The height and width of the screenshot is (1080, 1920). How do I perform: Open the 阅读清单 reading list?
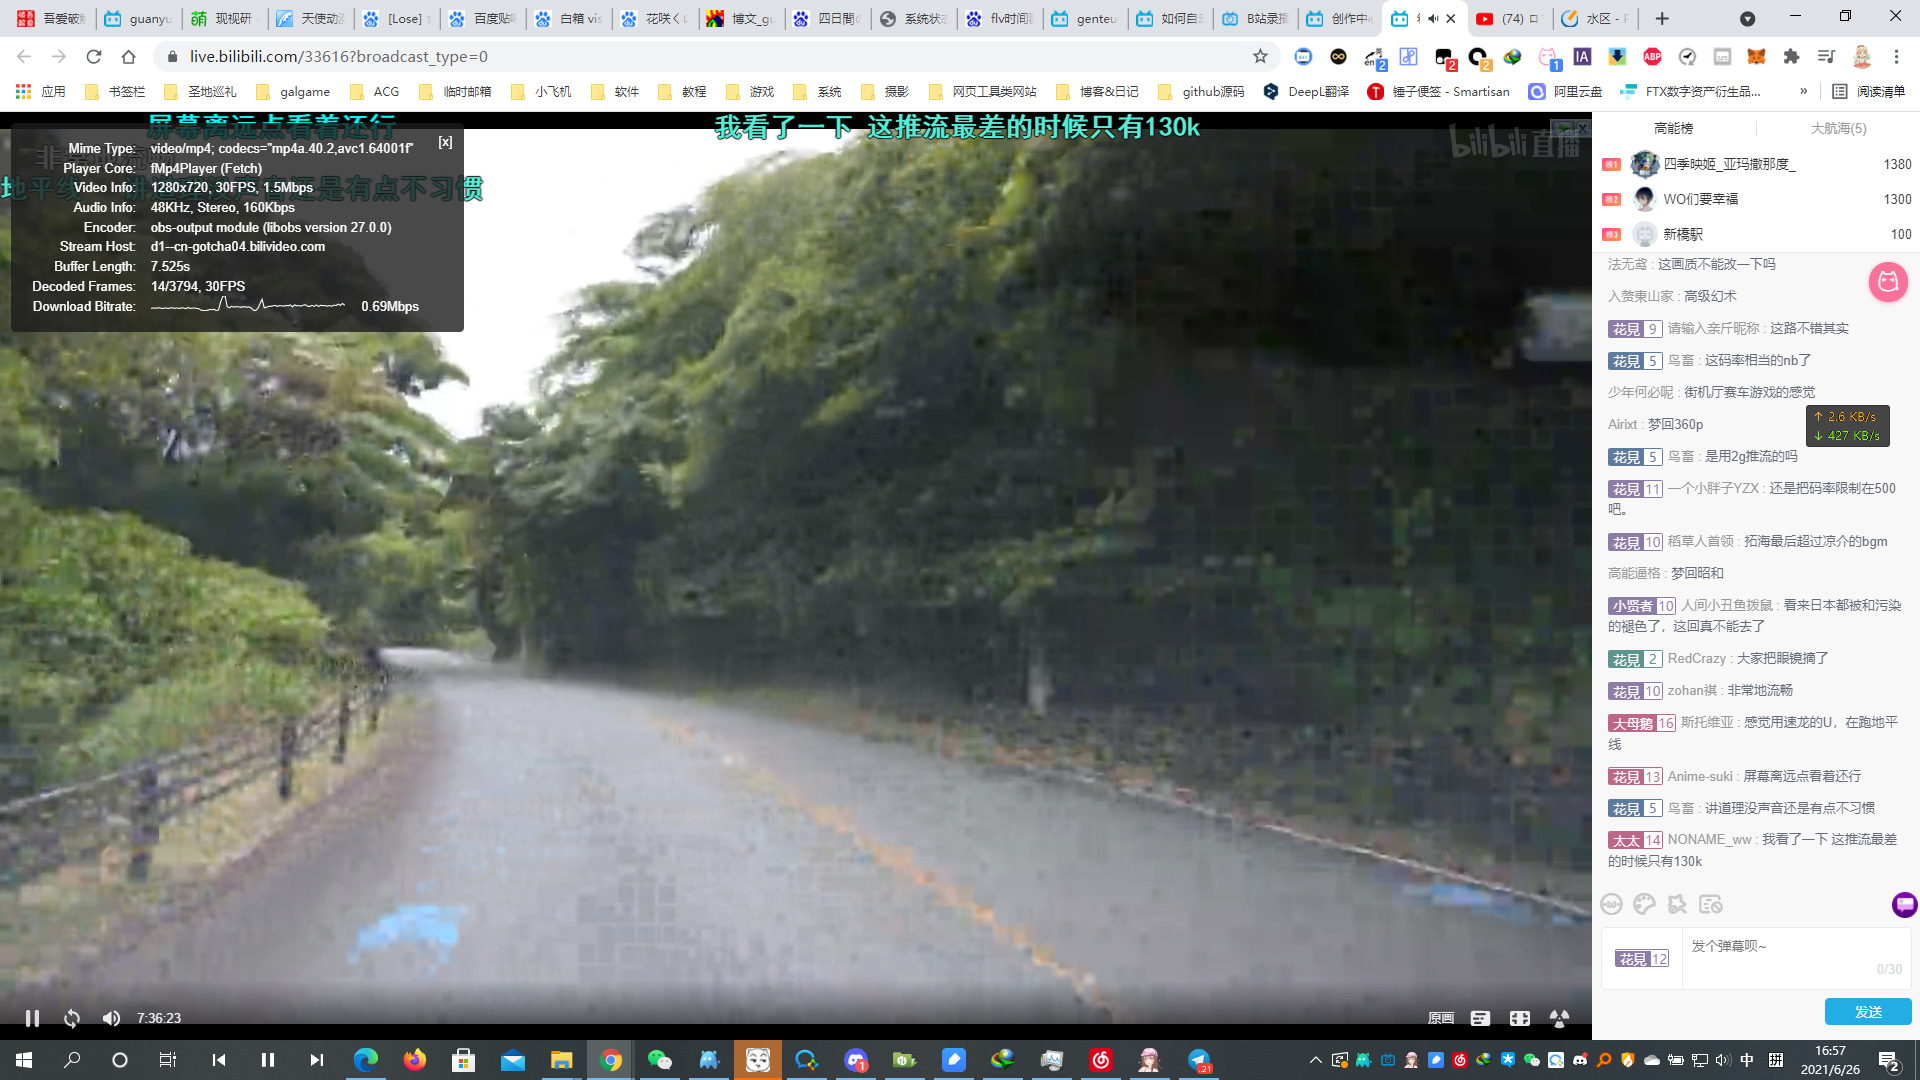pos(1868,91)
